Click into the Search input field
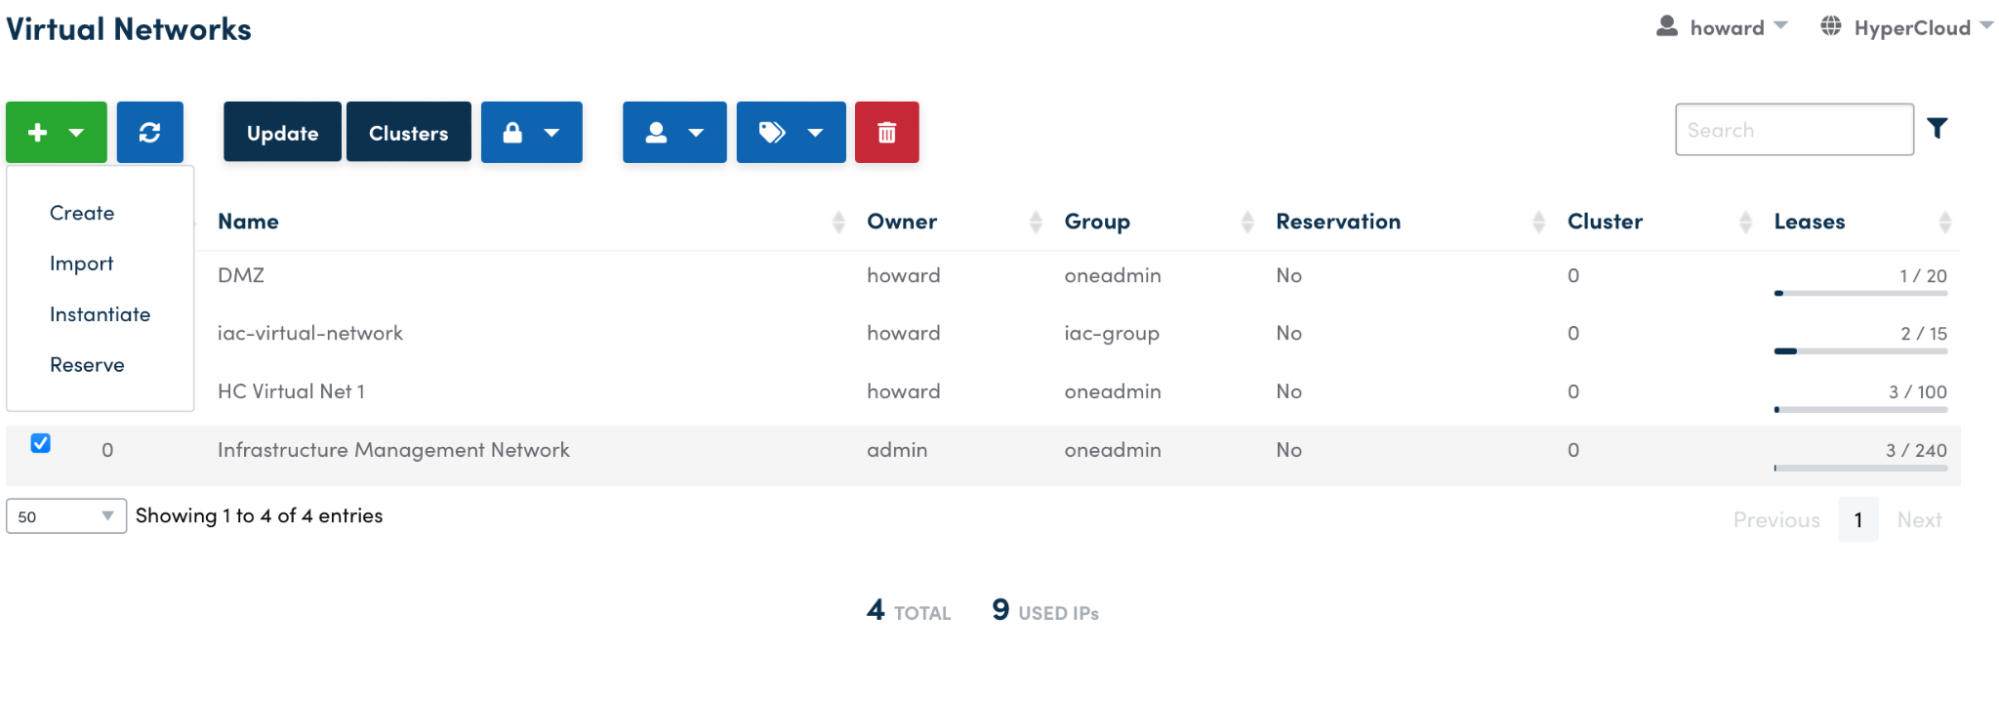Screen dimensions: 1999x701 point(1794,130)
